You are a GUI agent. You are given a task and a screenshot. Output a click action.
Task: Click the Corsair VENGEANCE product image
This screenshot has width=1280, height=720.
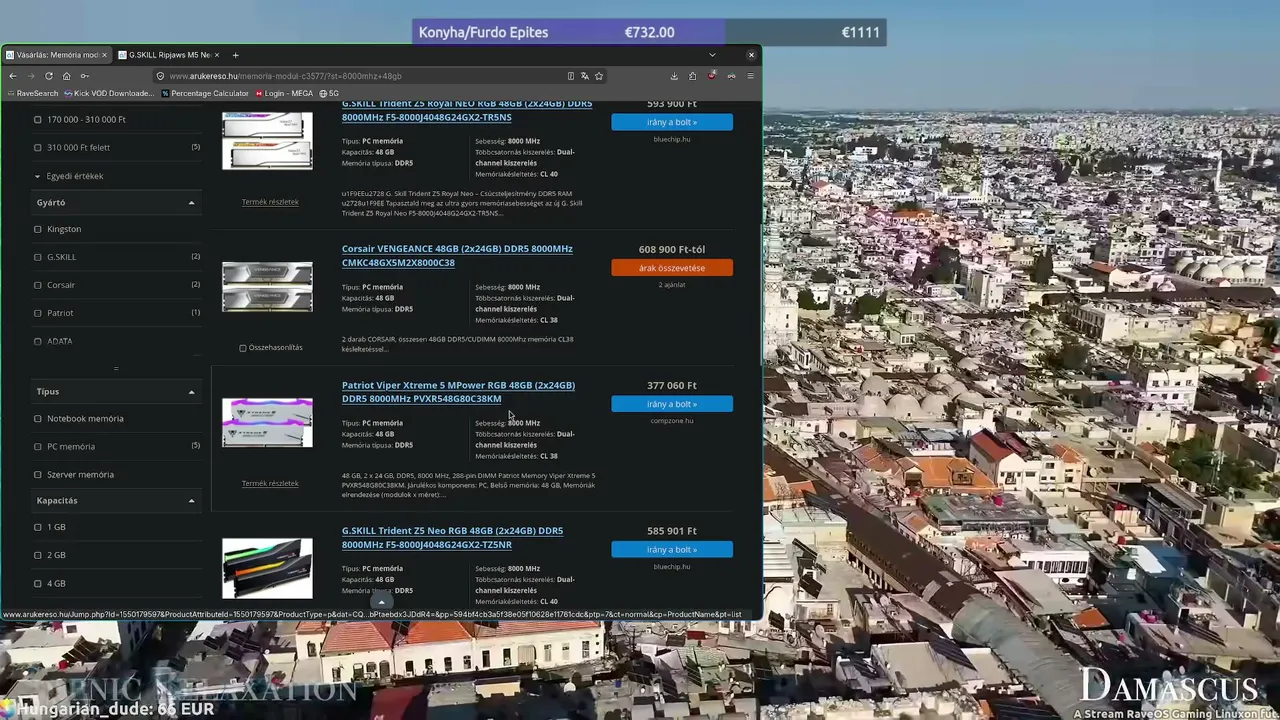[267, 287]
